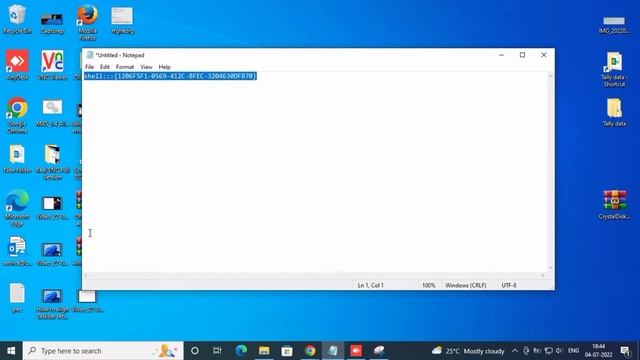640x360 pixels.
Task: Select the Tally data folder icon
Action: (x=614, y=112)
